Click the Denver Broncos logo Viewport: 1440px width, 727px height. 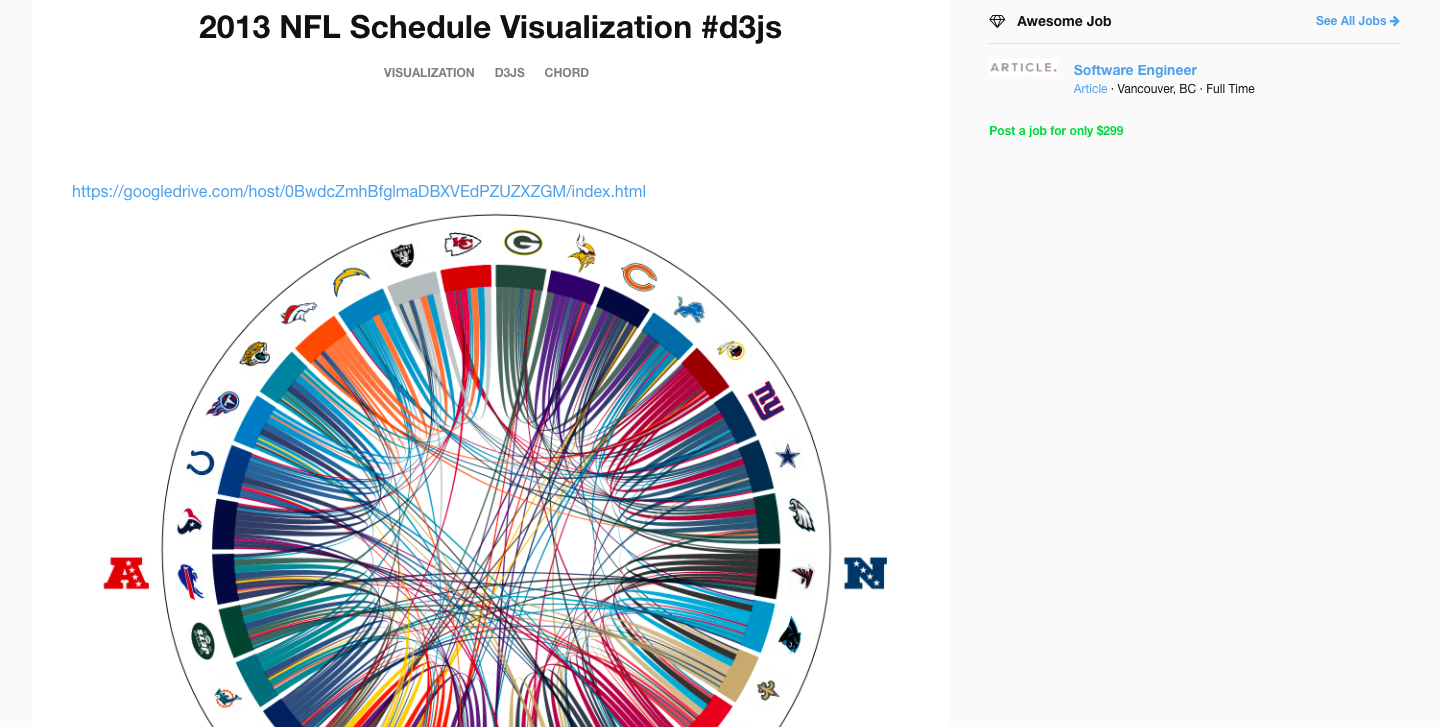[298, 313]
